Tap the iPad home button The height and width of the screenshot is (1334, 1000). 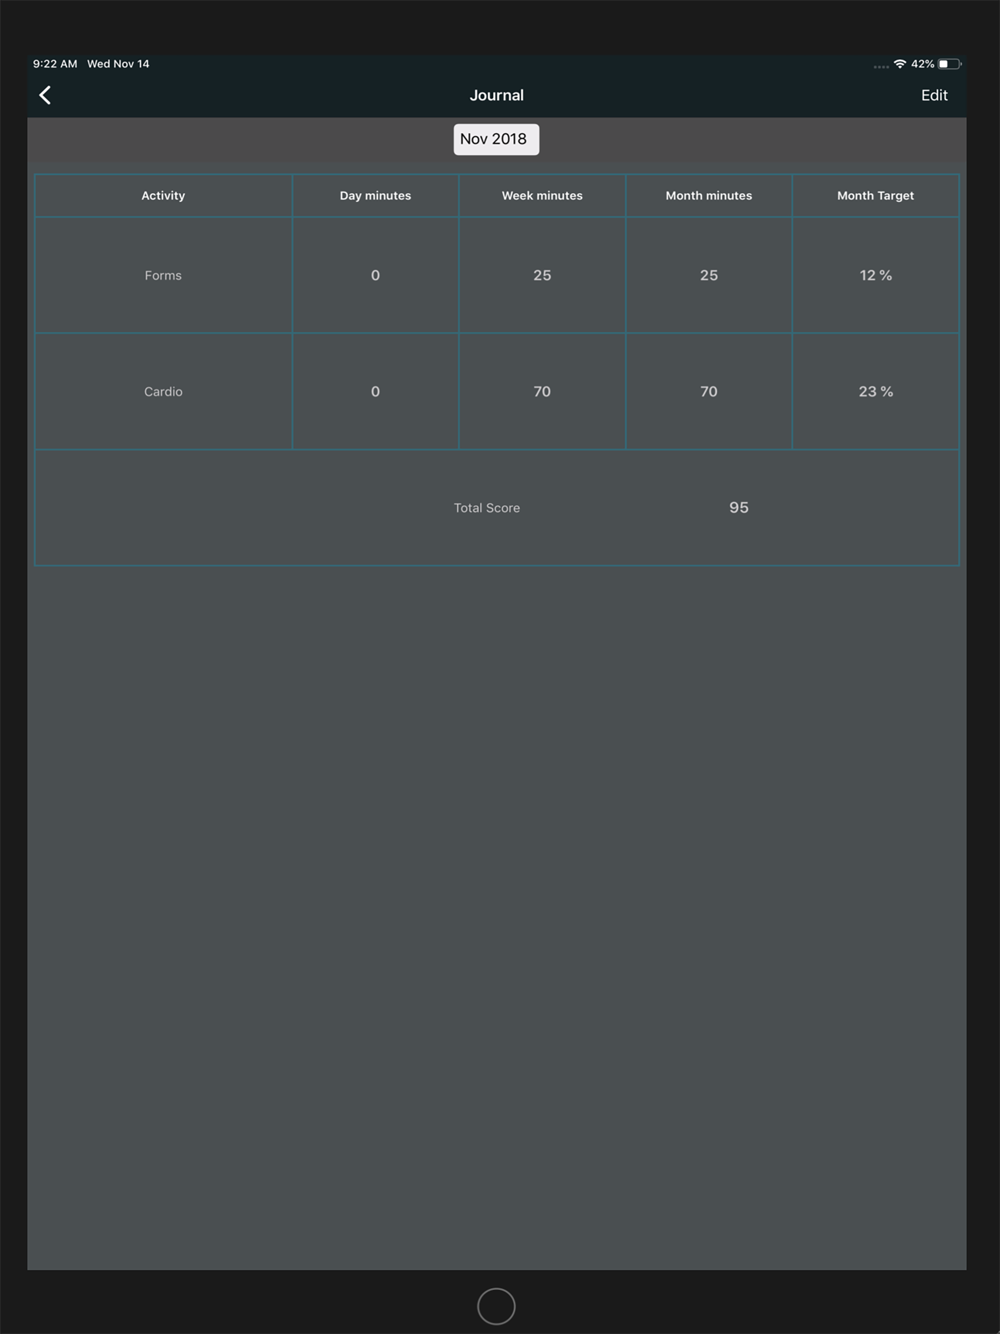click(x=496, y=1306)
